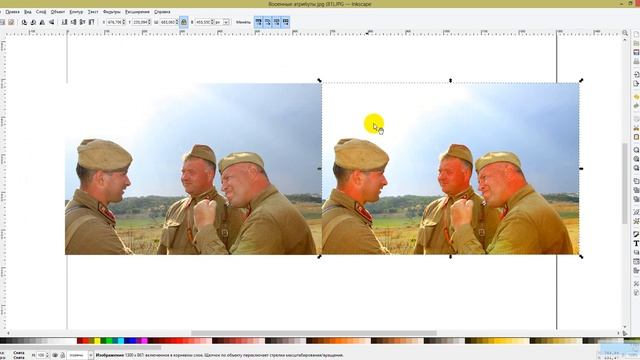Zoom to fit selection
Screen dimensions: 640x360
(636, 150)
